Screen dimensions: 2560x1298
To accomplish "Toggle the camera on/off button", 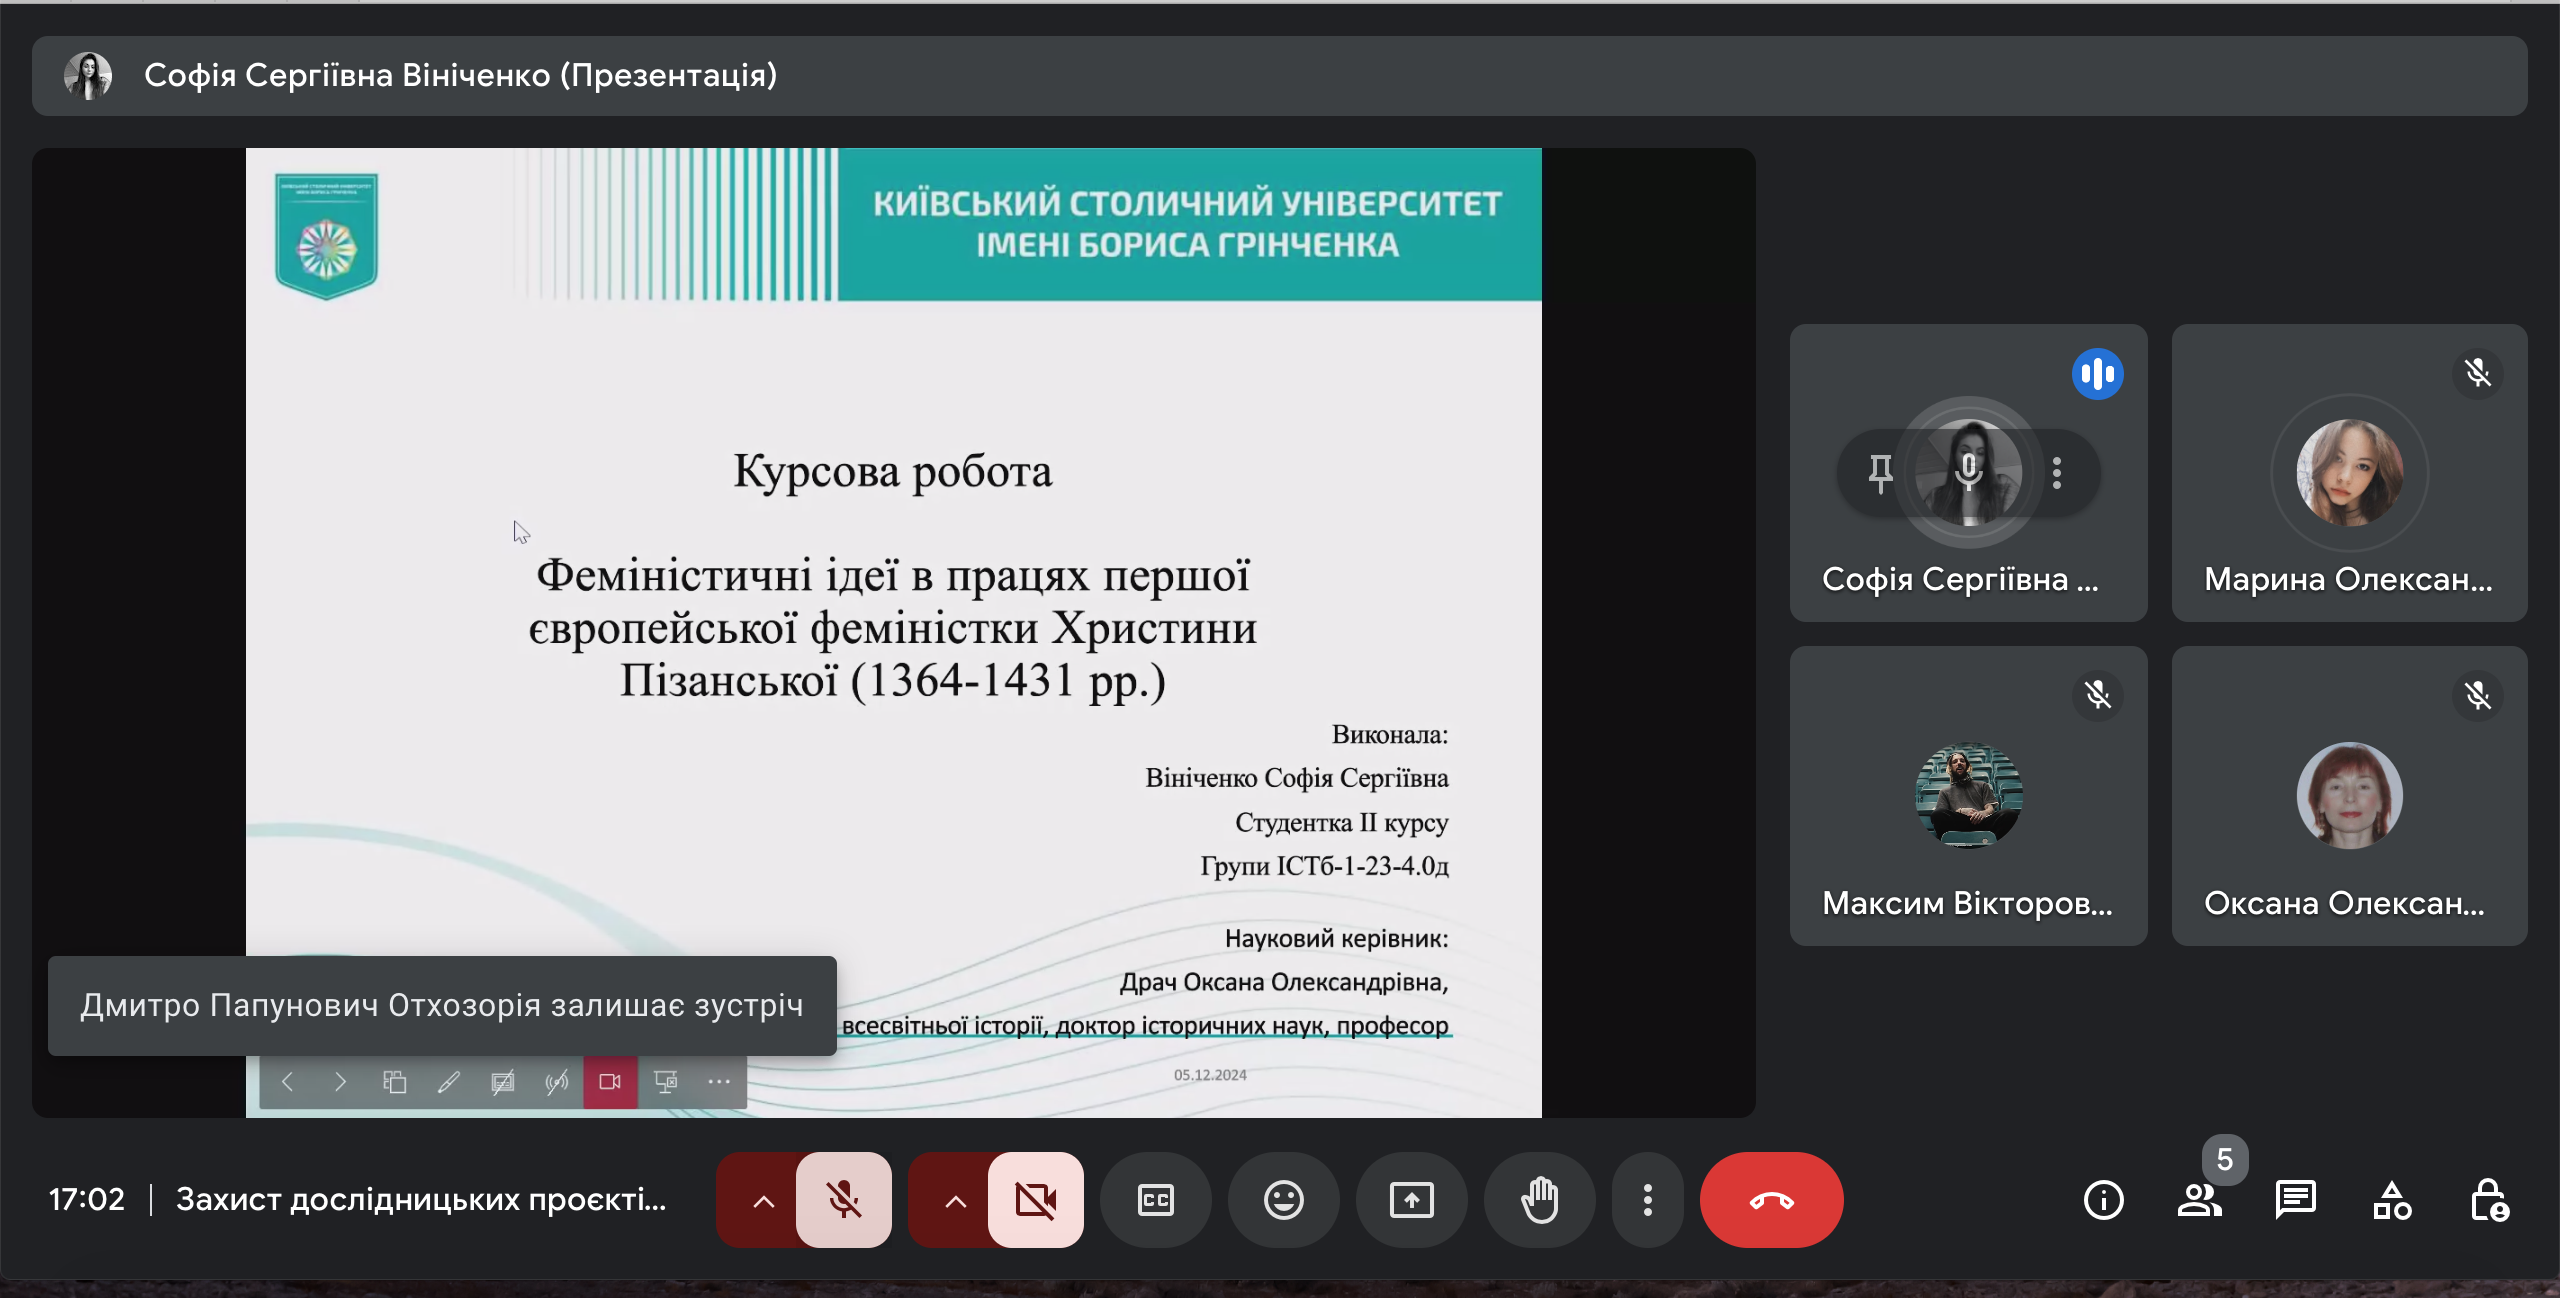I will [x=1035, y=1199].
